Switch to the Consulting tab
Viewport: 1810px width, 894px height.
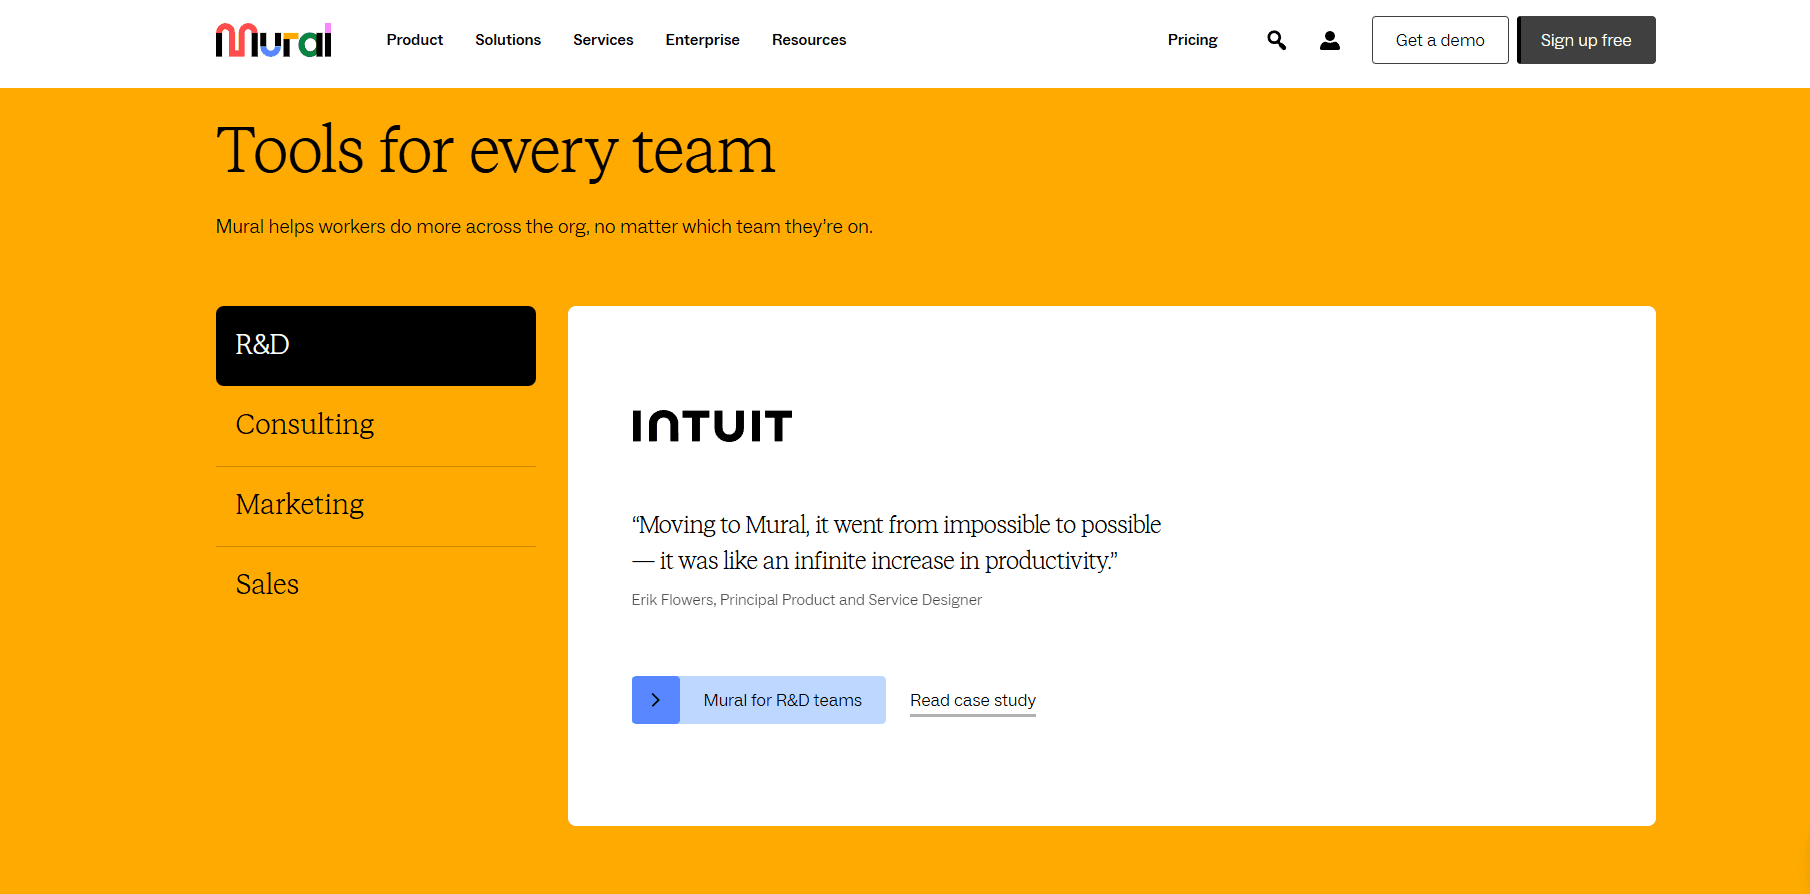click(376, 426)
